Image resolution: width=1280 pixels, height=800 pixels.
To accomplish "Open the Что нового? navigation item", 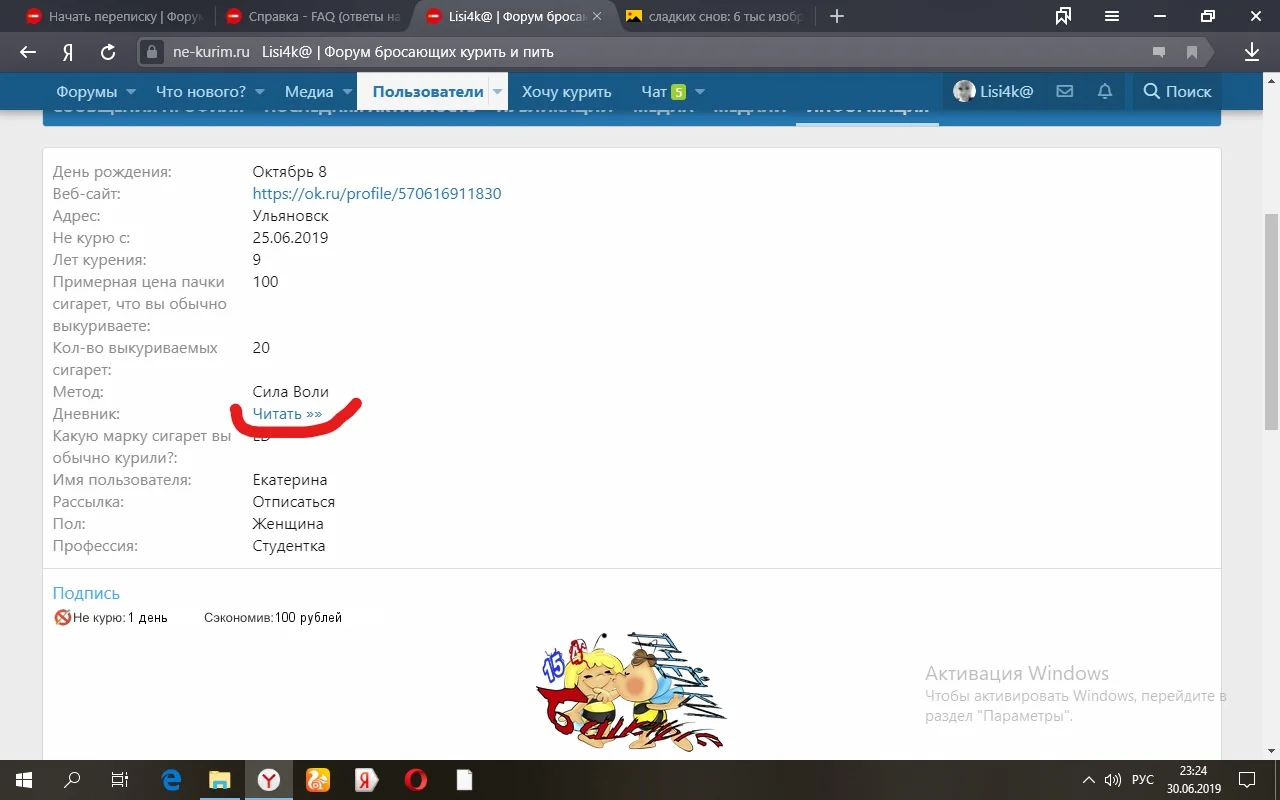I will coord(201,91).
